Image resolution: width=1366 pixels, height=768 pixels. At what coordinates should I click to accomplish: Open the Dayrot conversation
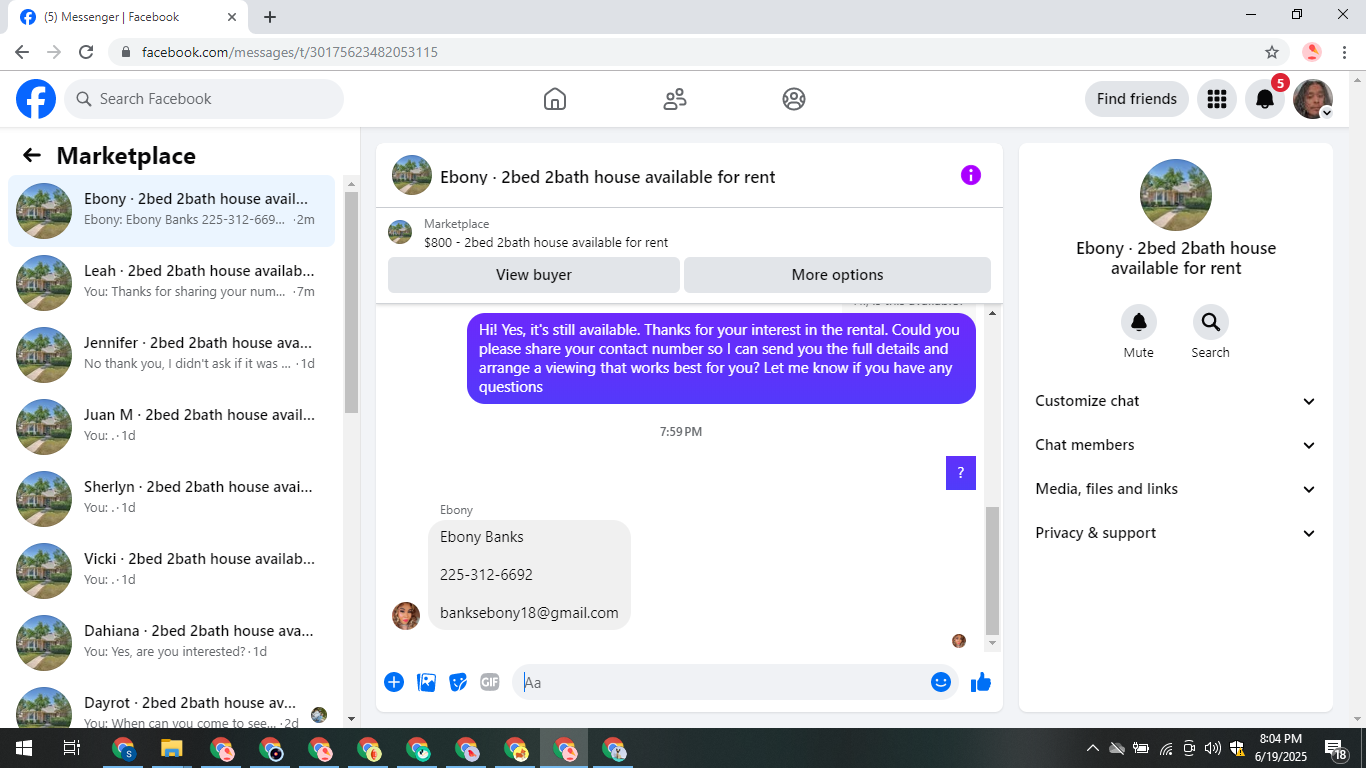point(171,705)
